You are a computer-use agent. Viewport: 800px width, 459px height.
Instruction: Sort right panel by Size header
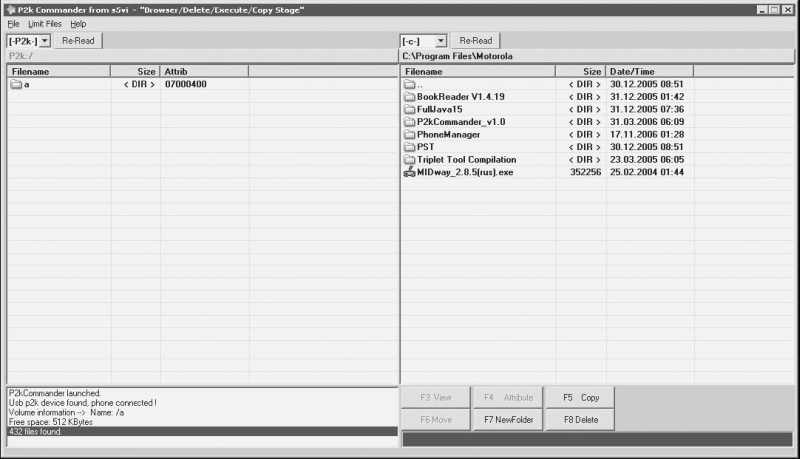581,71
